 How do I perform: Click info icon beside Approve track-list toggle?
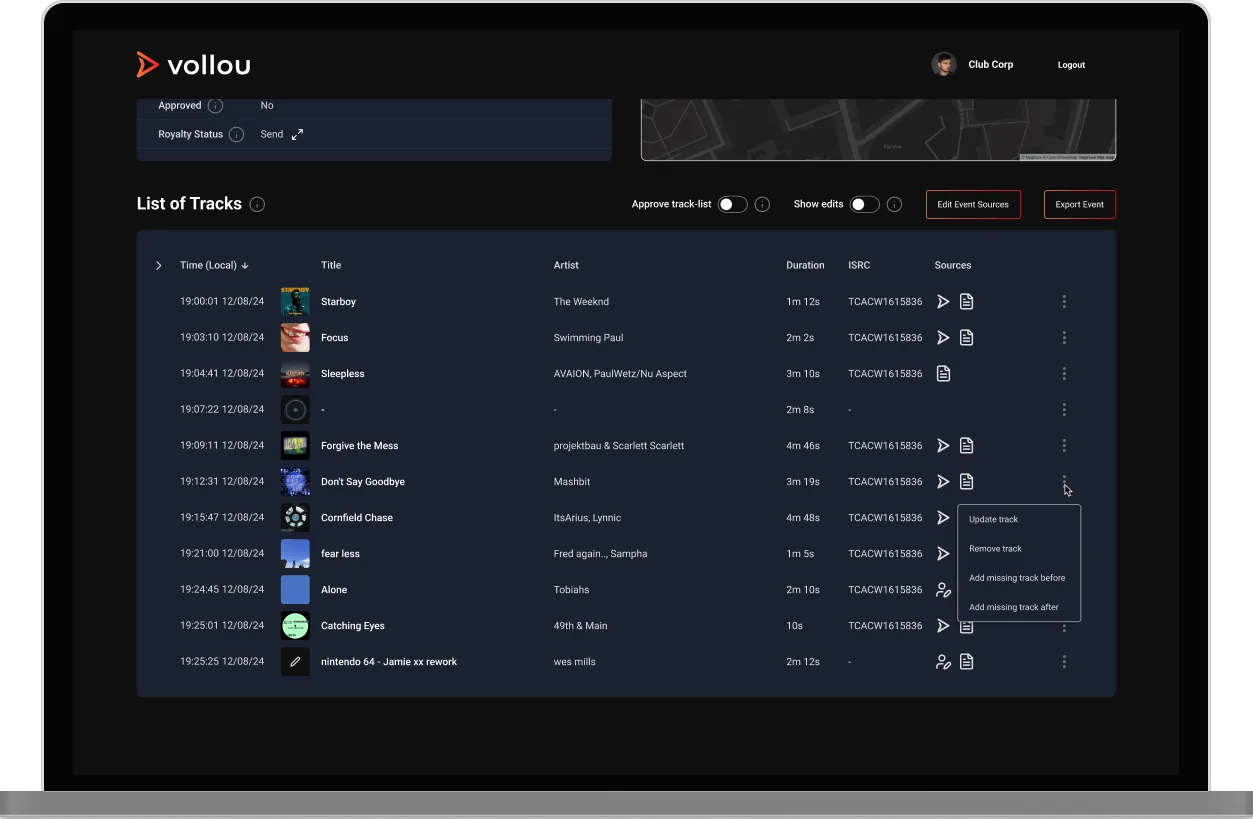tap(762, 204)
